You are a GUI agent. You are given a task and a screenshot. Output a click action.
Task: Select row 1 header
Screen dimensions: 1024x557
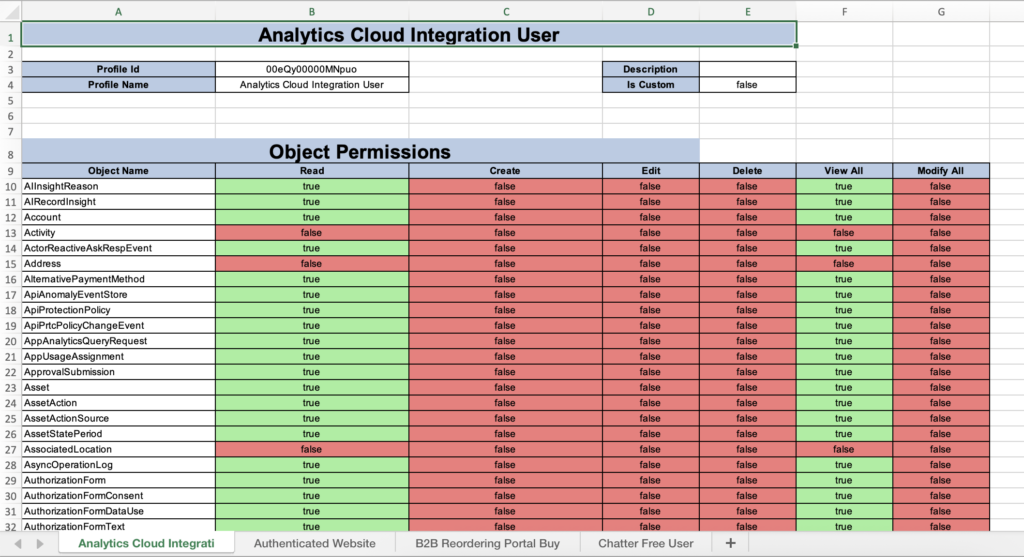tap(10, 37)
